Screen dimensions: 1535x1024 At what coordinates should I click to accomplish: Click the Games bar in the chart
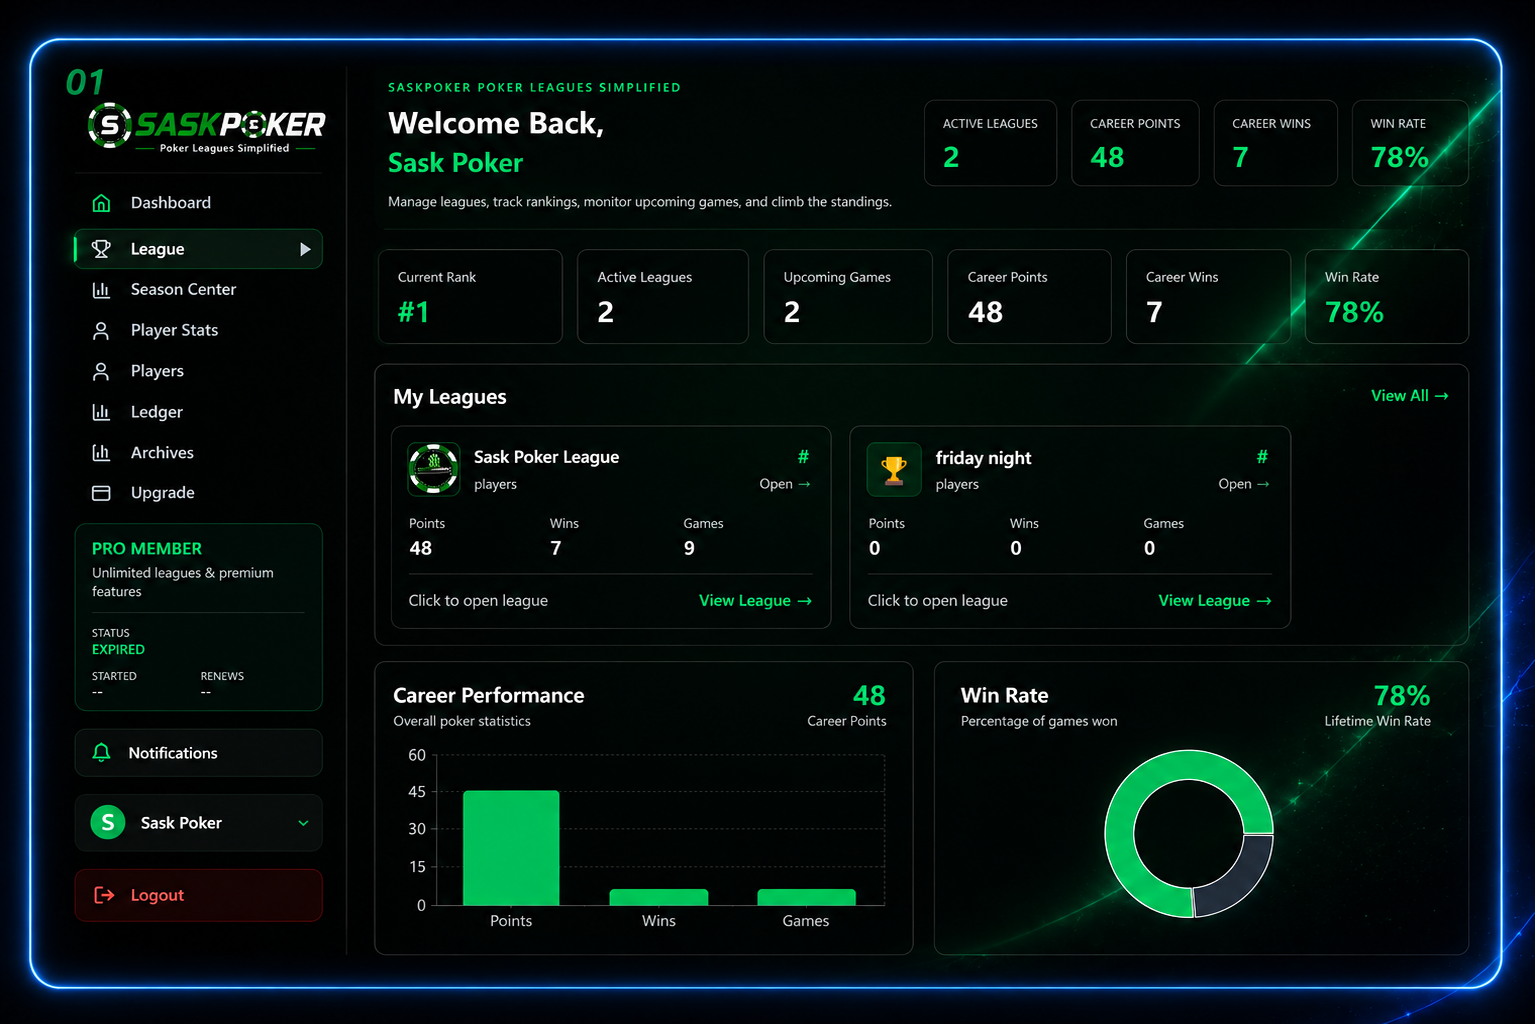coord(806,897)
